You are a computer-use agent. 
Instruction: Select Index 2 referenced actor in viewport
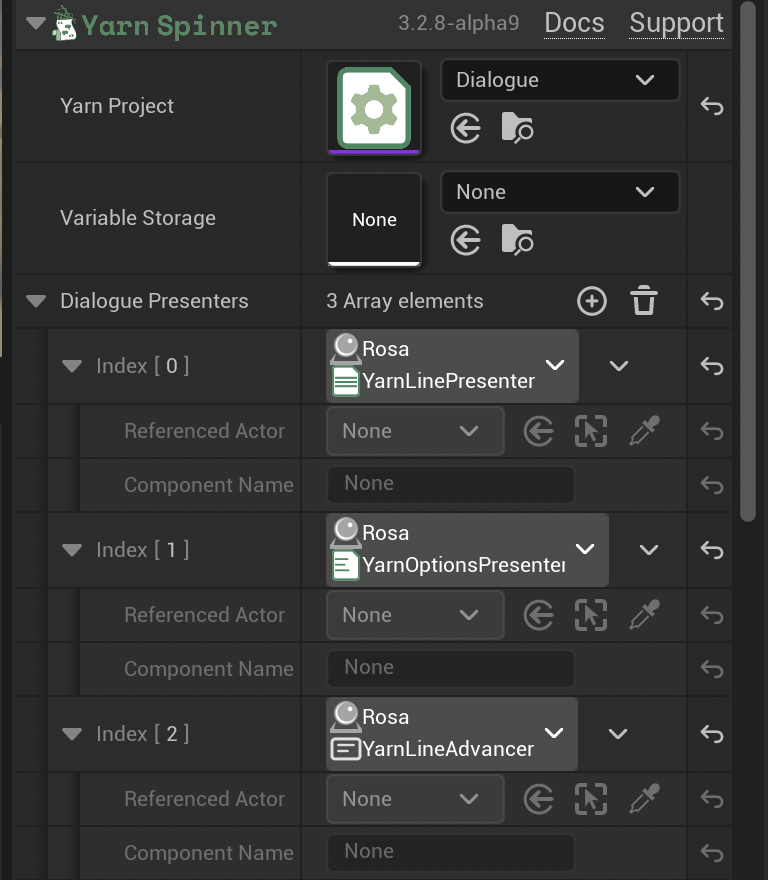click(591, 800)
